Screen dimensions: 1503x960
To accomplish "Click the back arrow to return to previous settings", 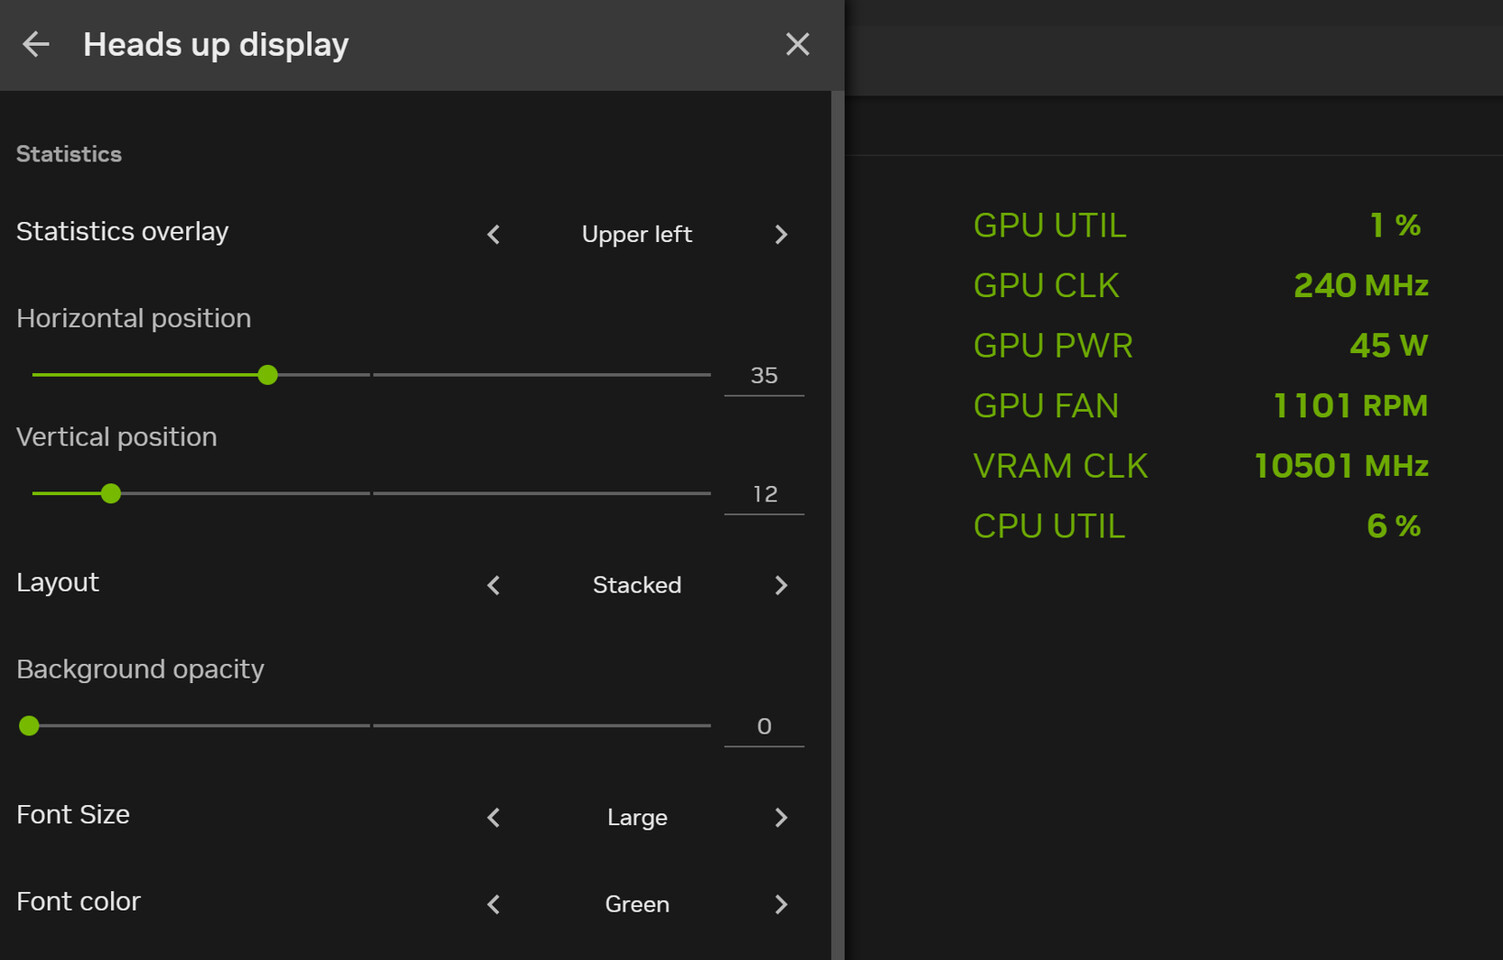I will coord(36,44).
